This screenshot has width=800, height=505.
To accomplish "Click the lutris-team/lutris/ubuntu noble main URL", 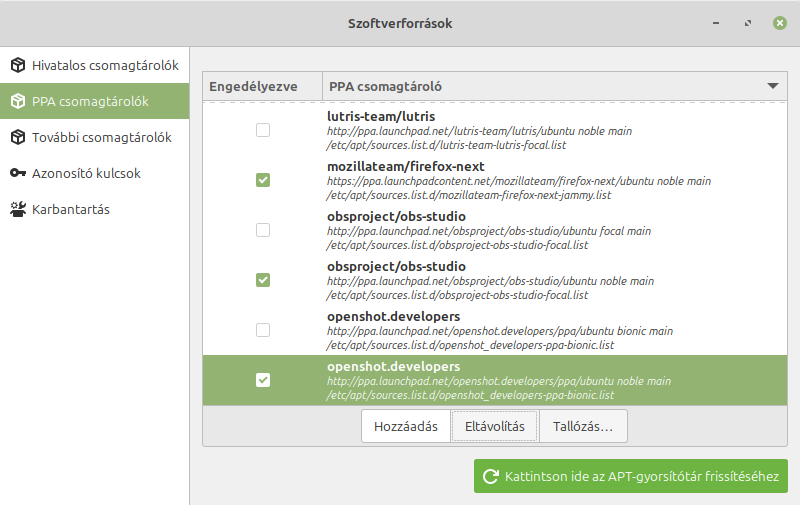I will coord(479,131).
